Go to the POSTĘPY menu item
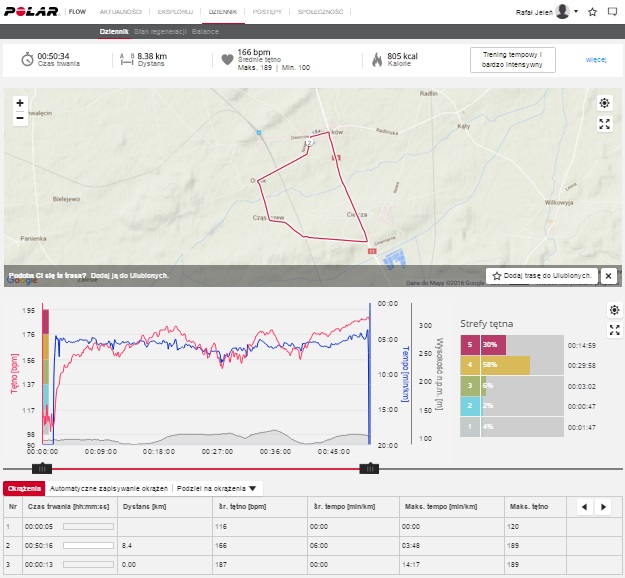This screenshot has width=625, height=578. pos(267,12)
